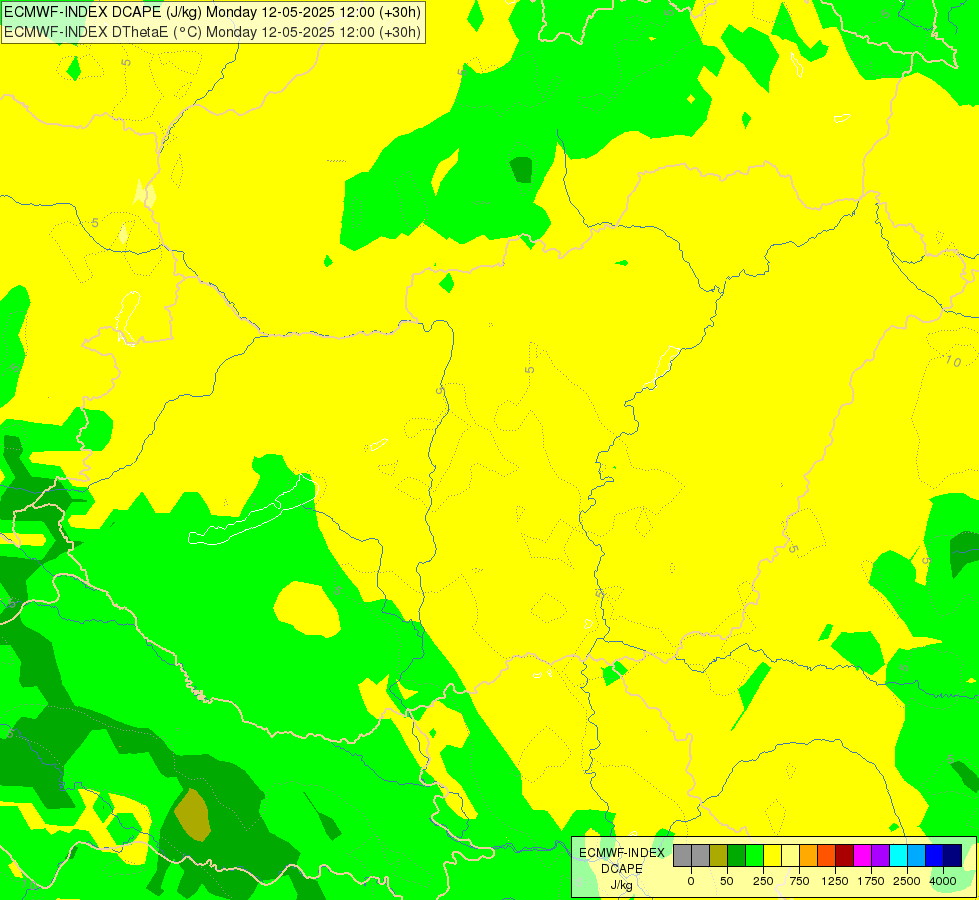Click the navy legend swatch
Viewport: 979px width, 900px height.
(953, 856)
